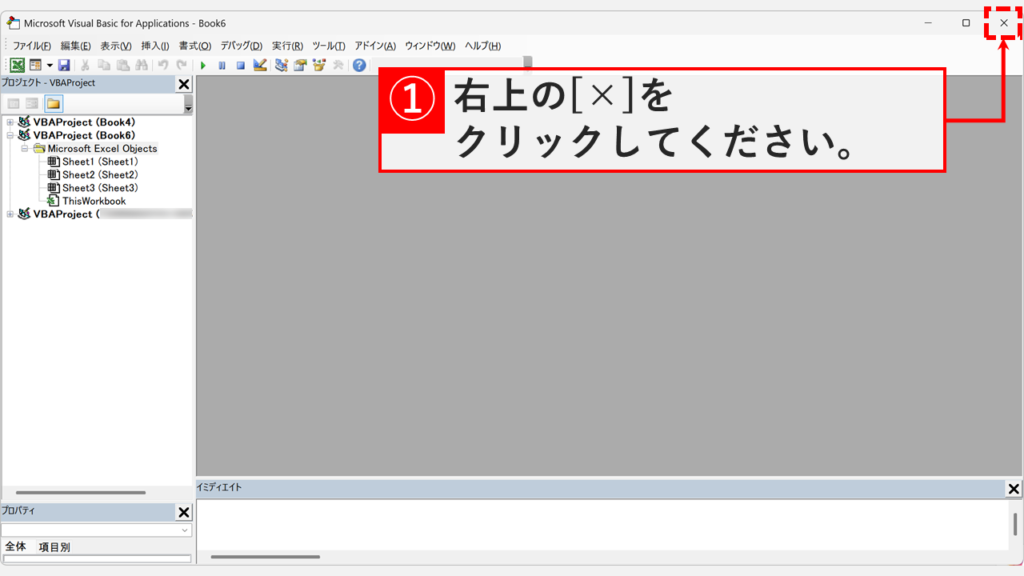Click View Object icon in Project pane

click(x=32, y=103)
